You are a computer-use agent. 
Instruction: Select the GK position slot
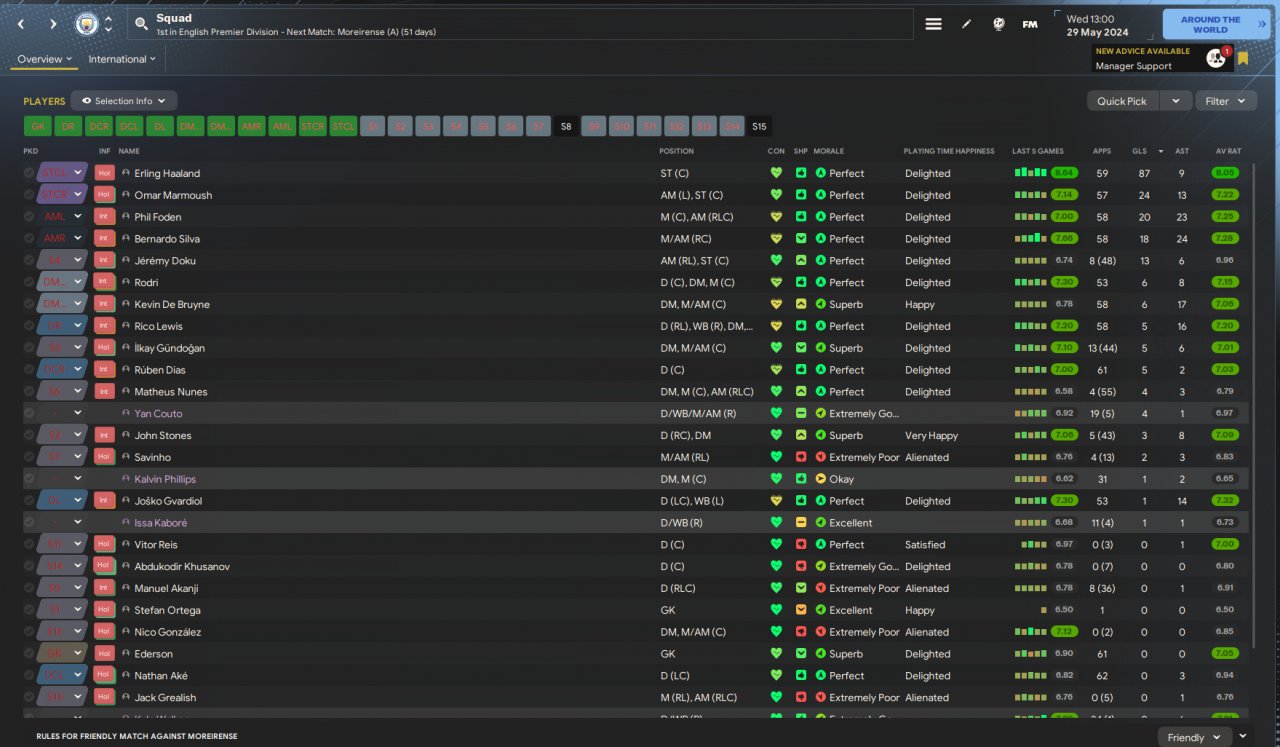(x=39, y=126)
